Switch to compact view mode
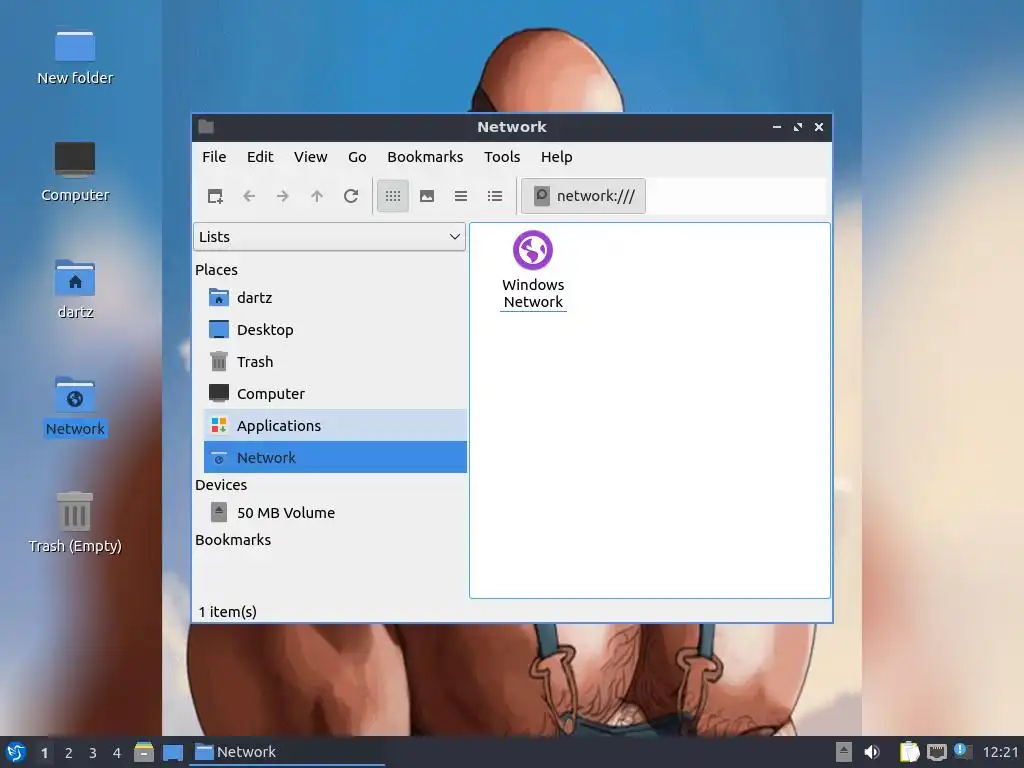Image resolution: width=1024 pixels, height=768 pixels. (x=460, y=196)
